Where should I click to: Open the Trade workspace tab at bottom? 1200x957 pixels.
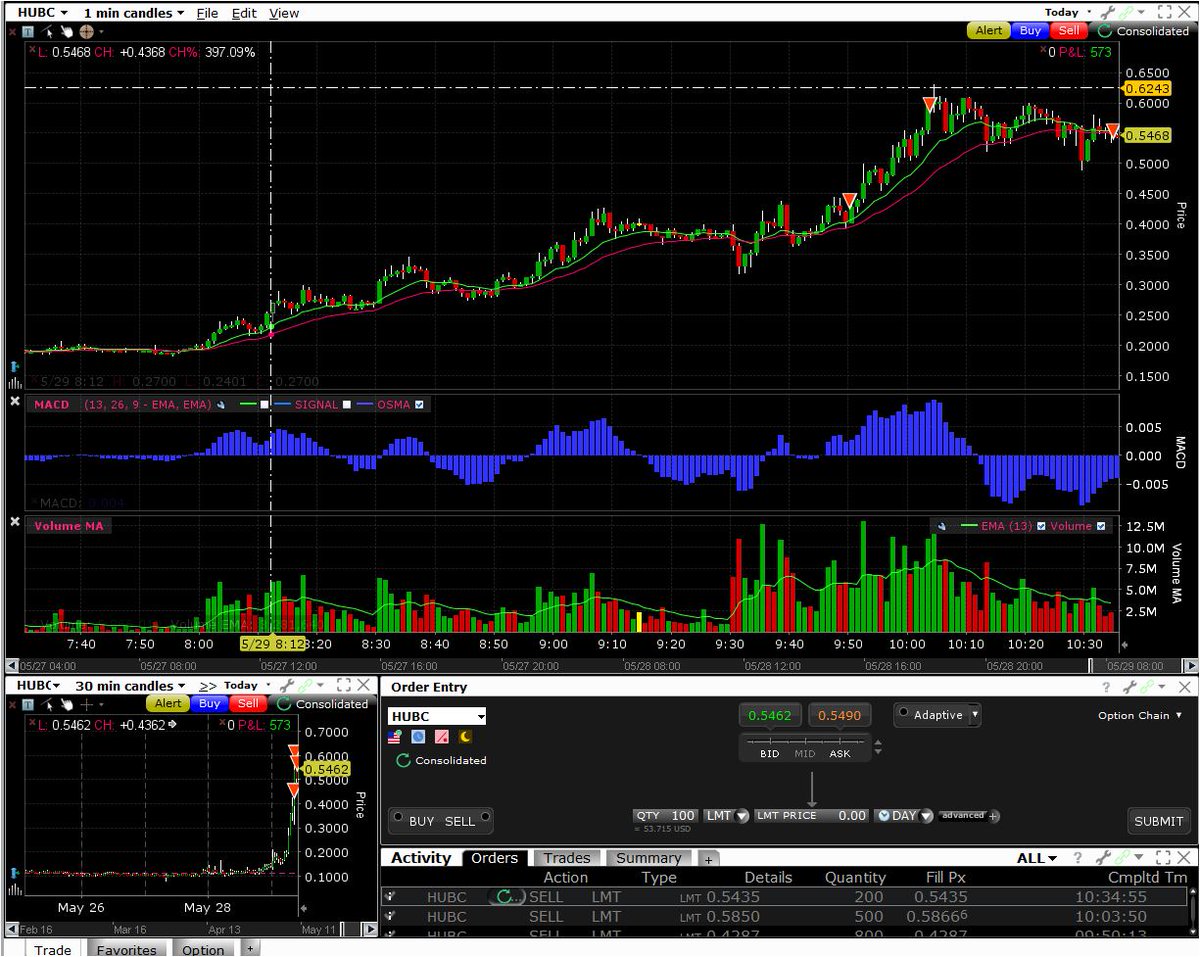tap(53, 949)
